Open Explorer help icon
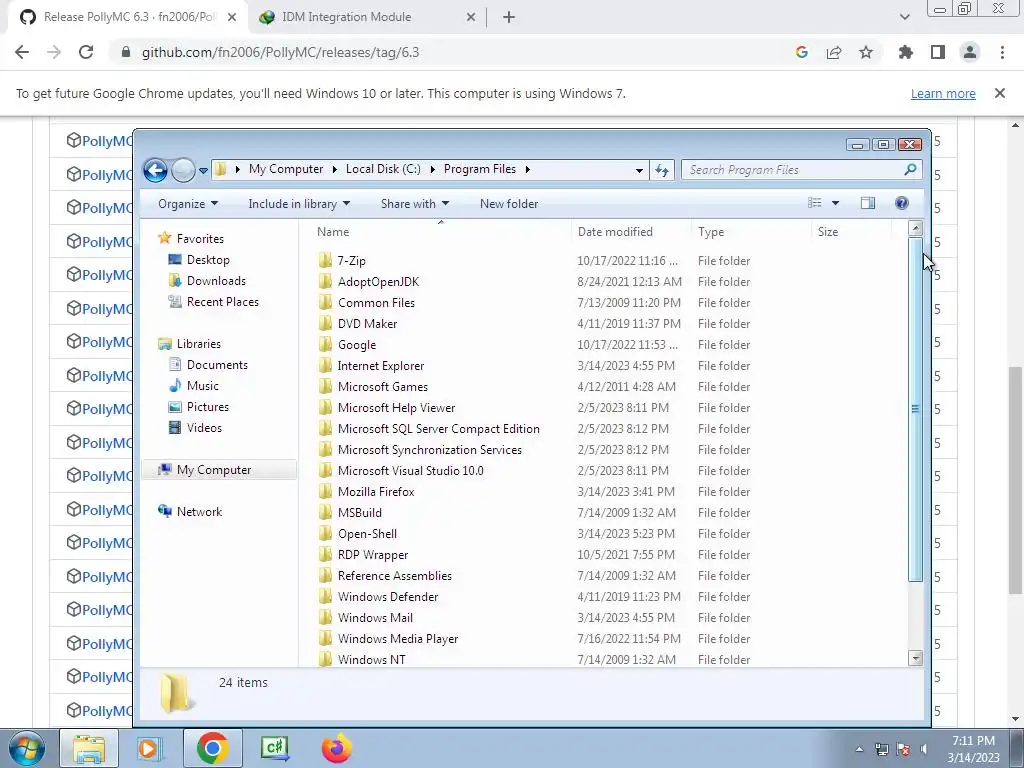This screenshot has height=768, width=1024. [902, 203]
